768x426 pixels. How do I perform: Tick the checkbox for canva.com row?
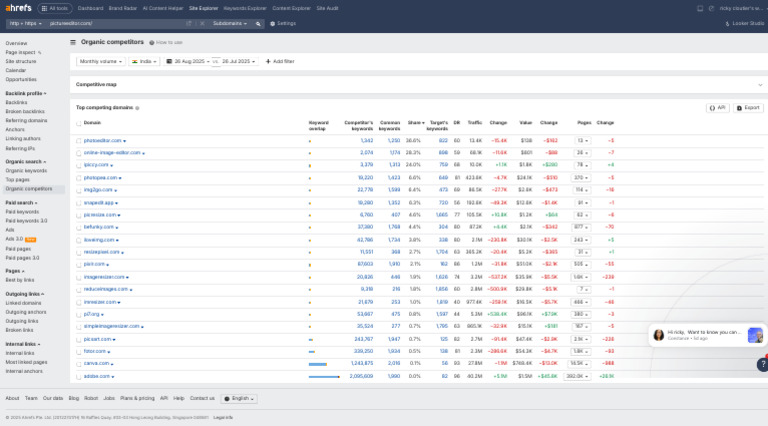(x=78, y=363)
